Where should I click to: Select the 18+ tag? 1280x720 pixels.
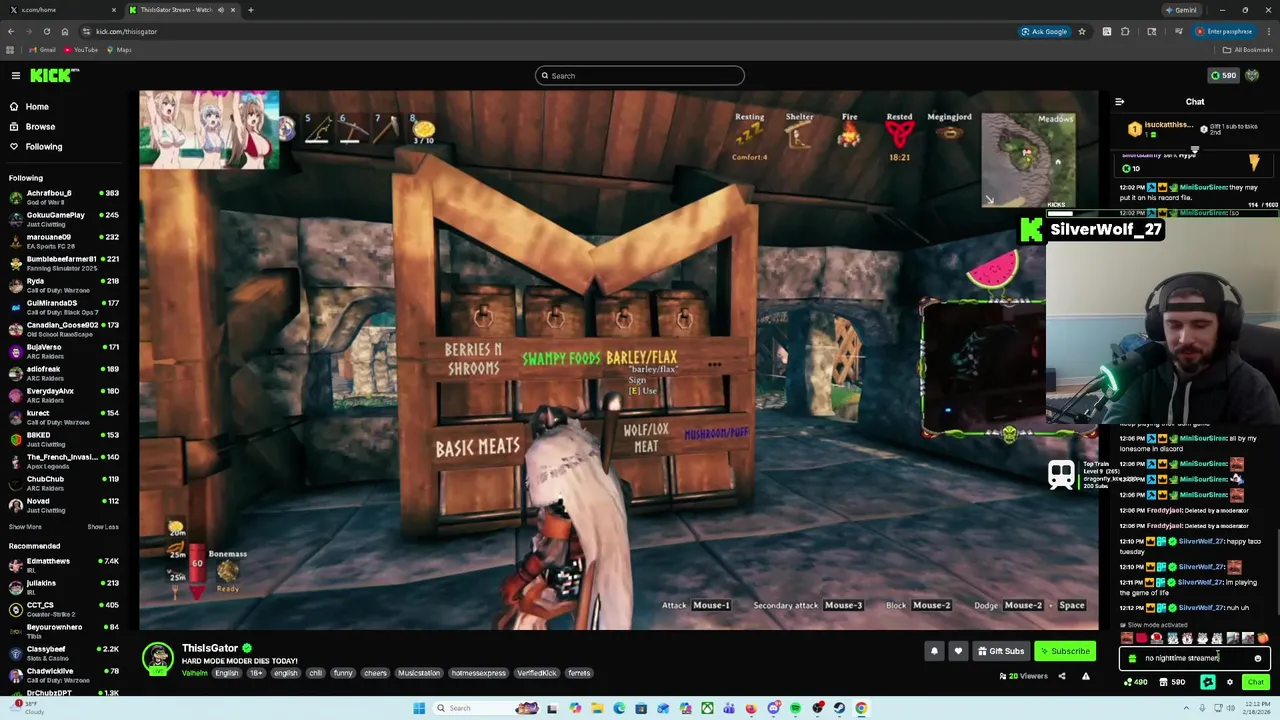click(x=256, y=673)
